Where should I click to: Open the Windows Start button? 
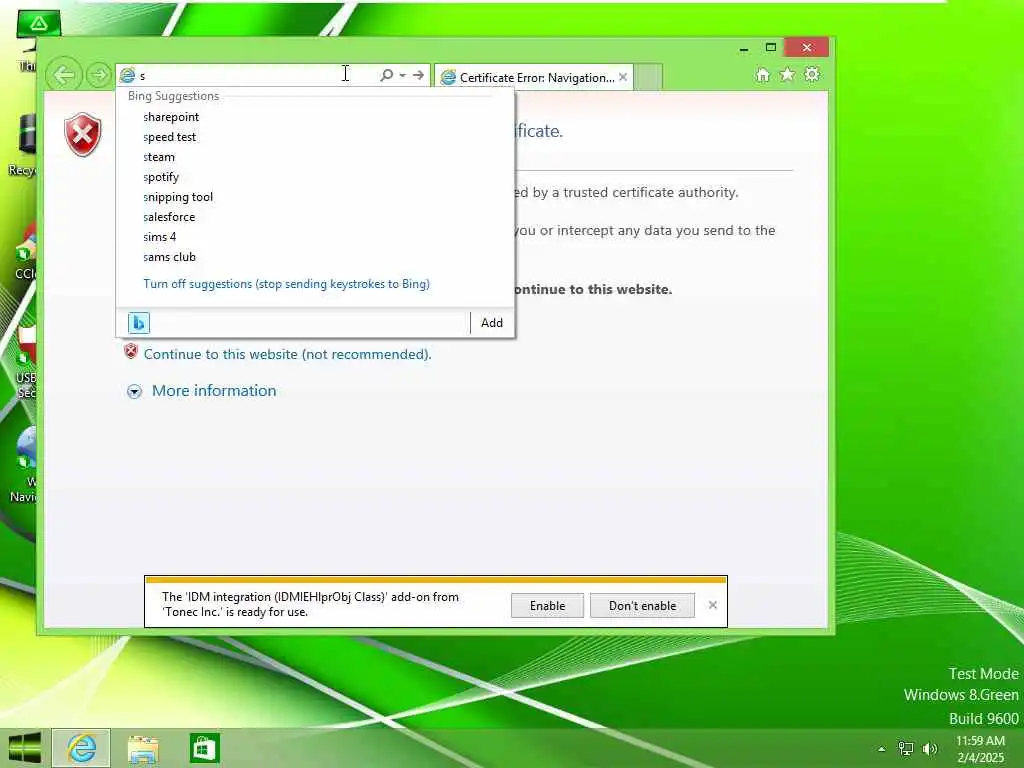click(25, 748)
